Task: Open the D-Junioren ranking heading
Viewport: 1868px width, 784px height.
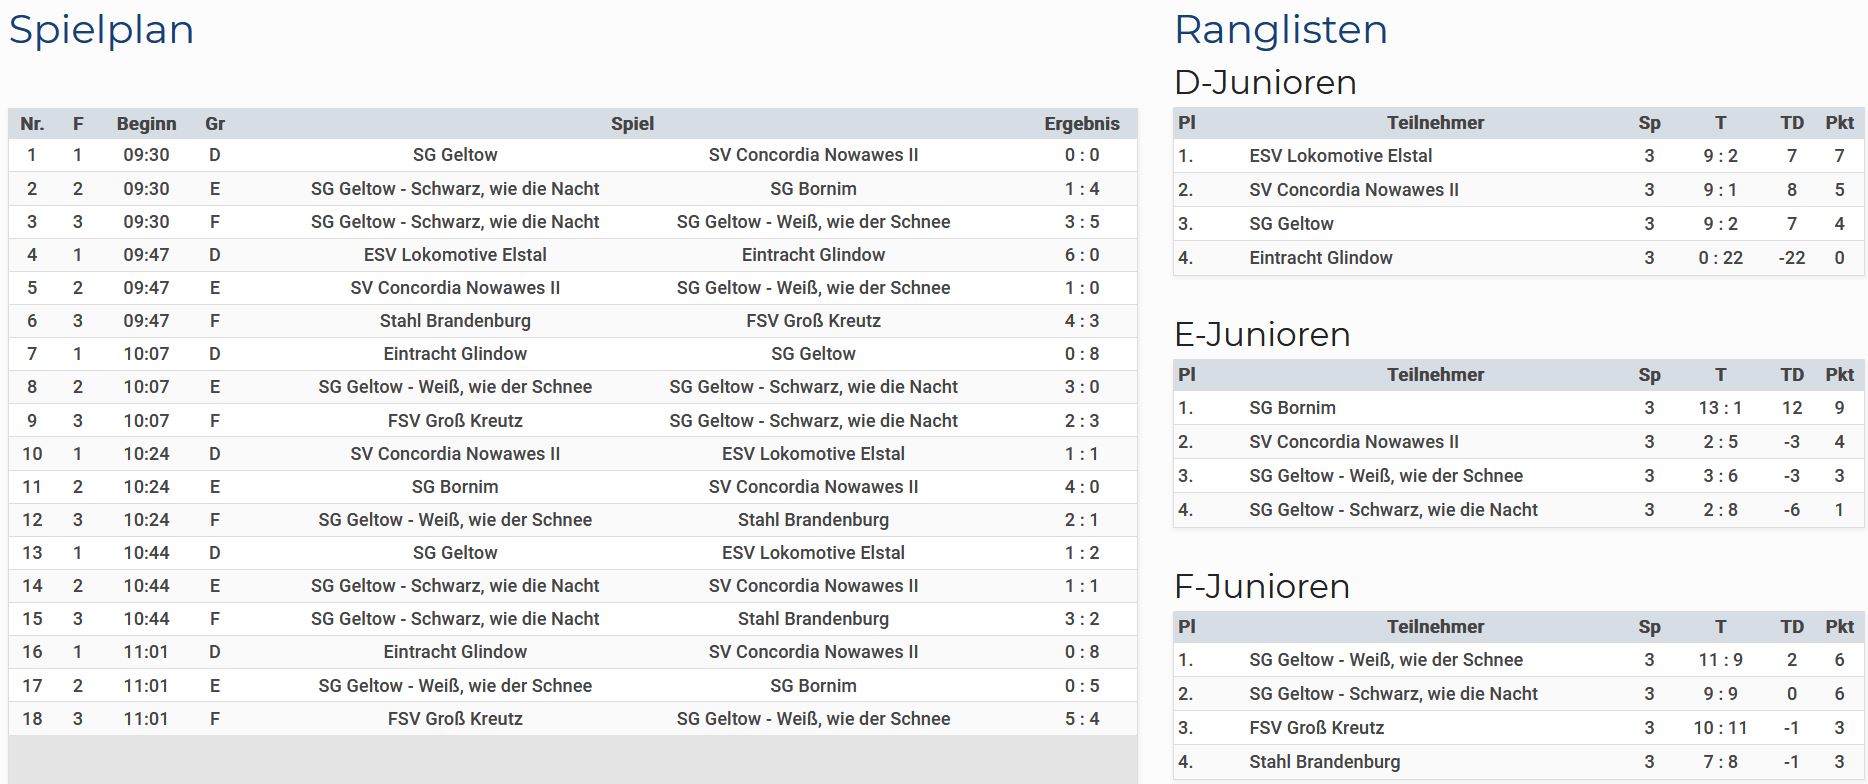Action: pyautogui.click(x=1265, y=82)
